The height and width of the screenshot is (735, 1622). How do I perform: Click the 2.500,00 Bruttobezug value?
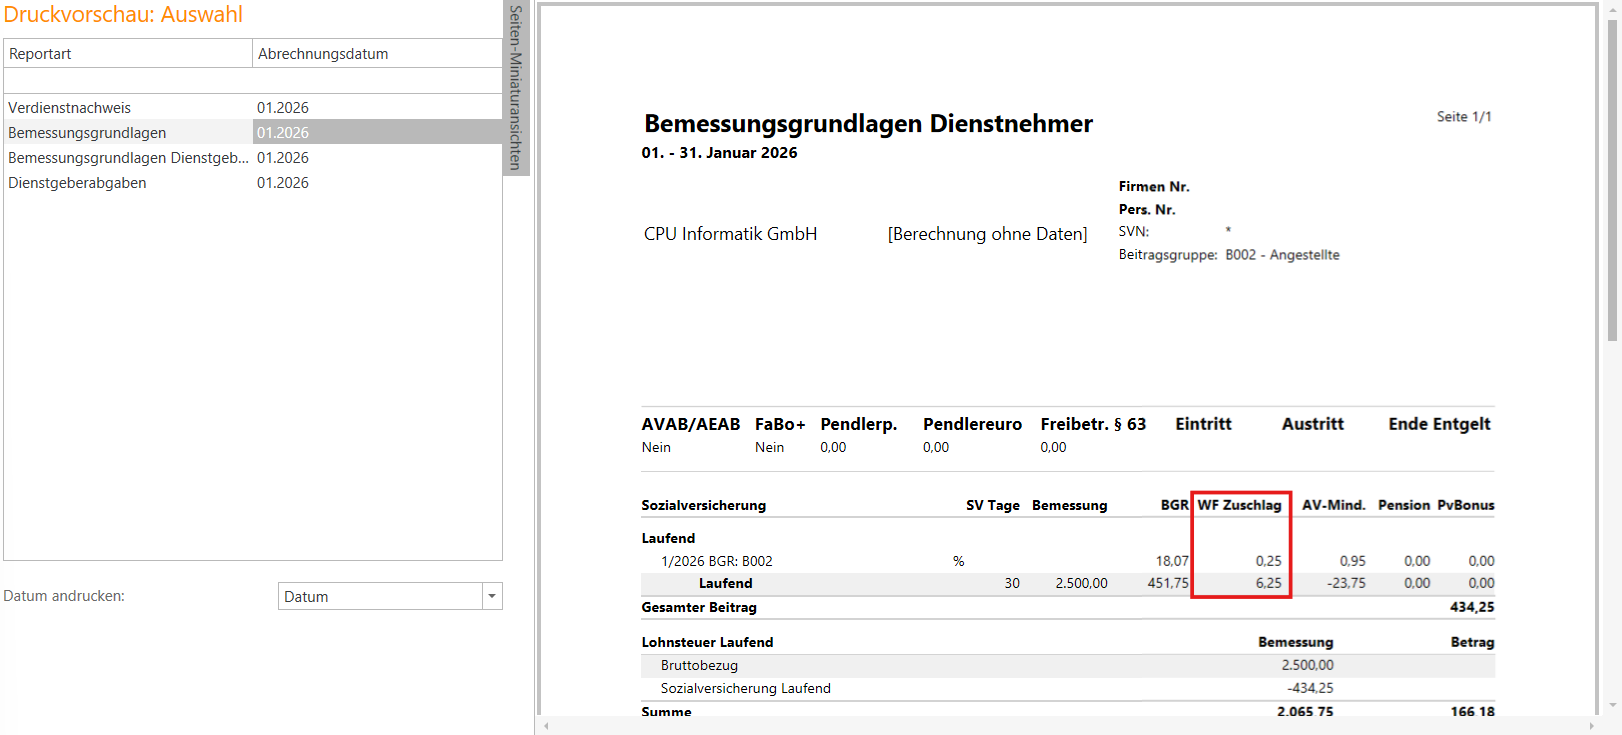1307,665
